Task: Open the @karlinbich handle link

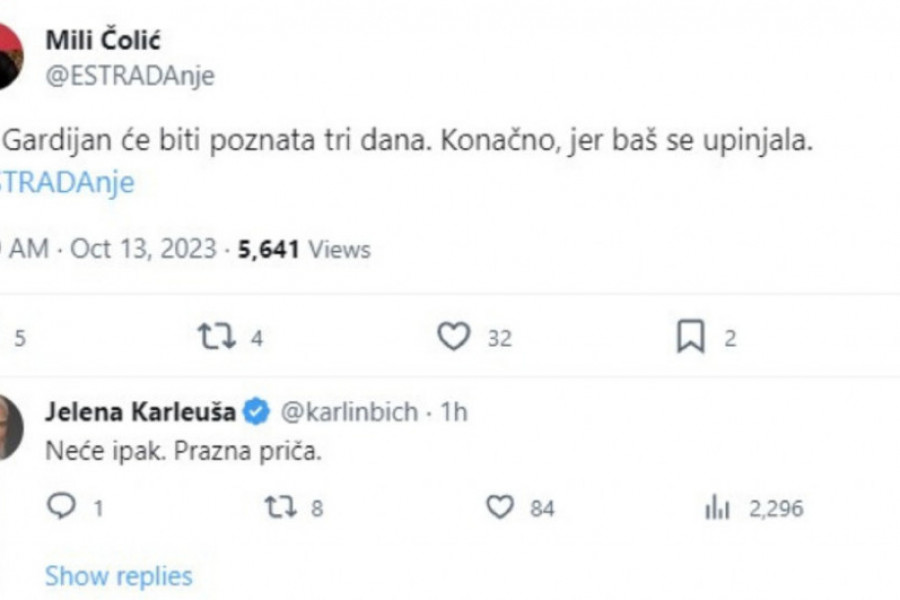Action: click(348, 411)
